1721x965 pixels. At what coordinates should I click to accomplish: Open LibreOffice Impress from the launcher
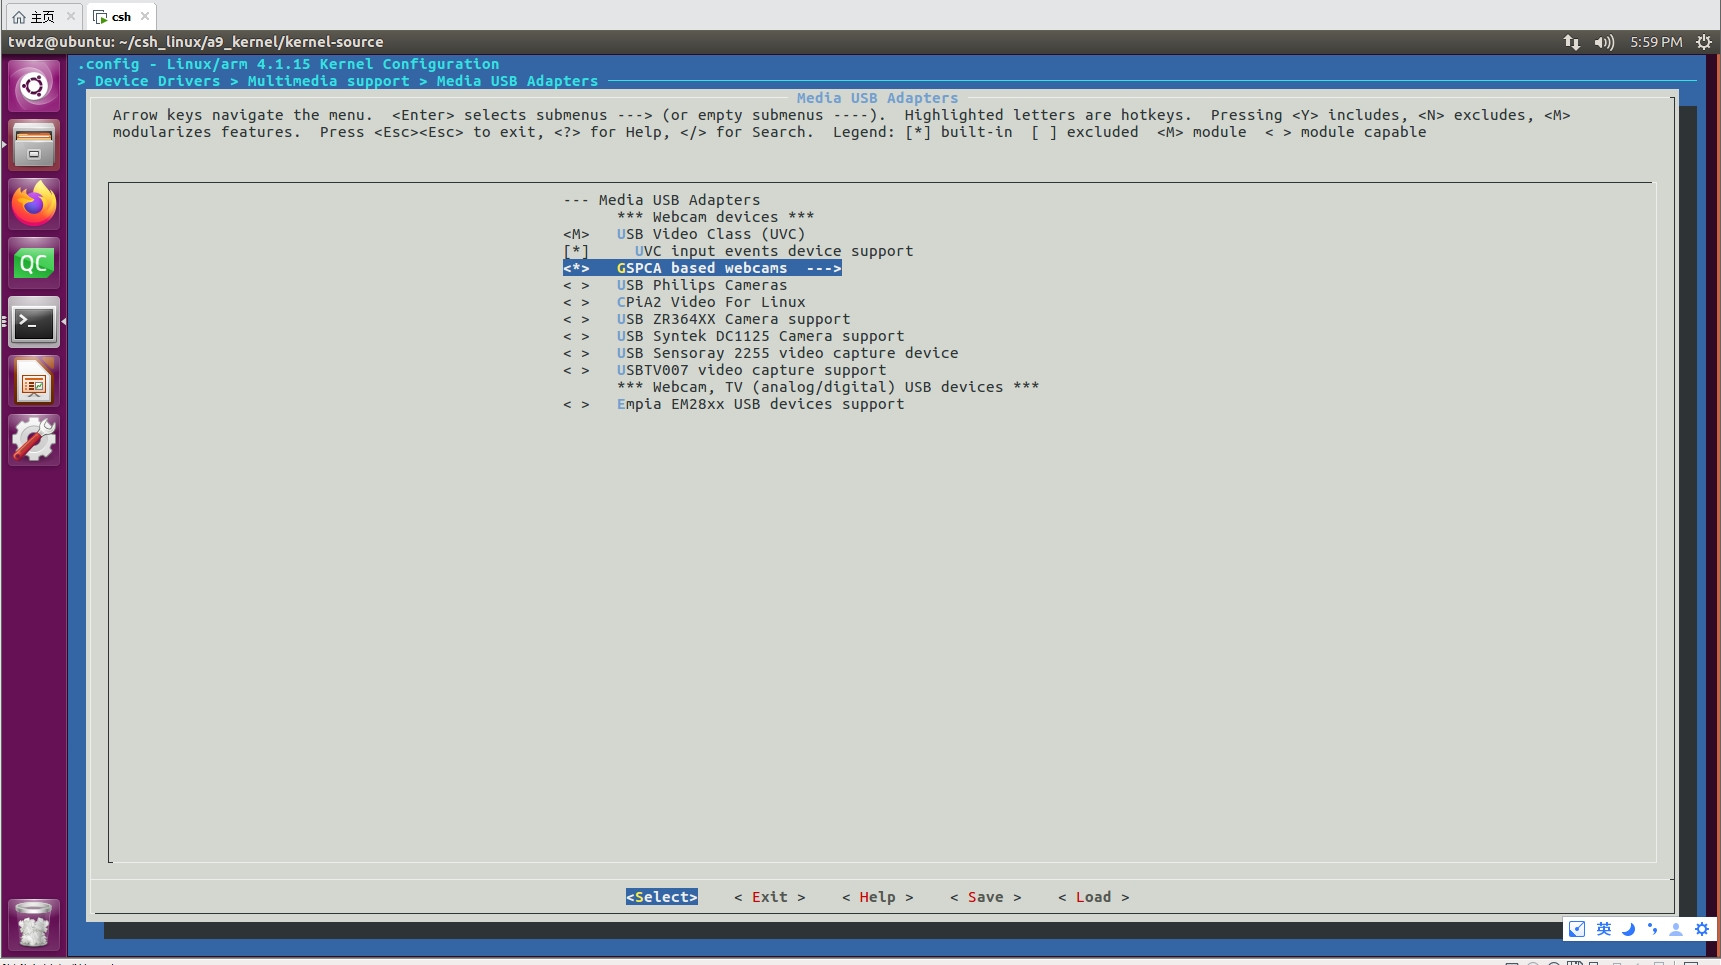[33, 381]
